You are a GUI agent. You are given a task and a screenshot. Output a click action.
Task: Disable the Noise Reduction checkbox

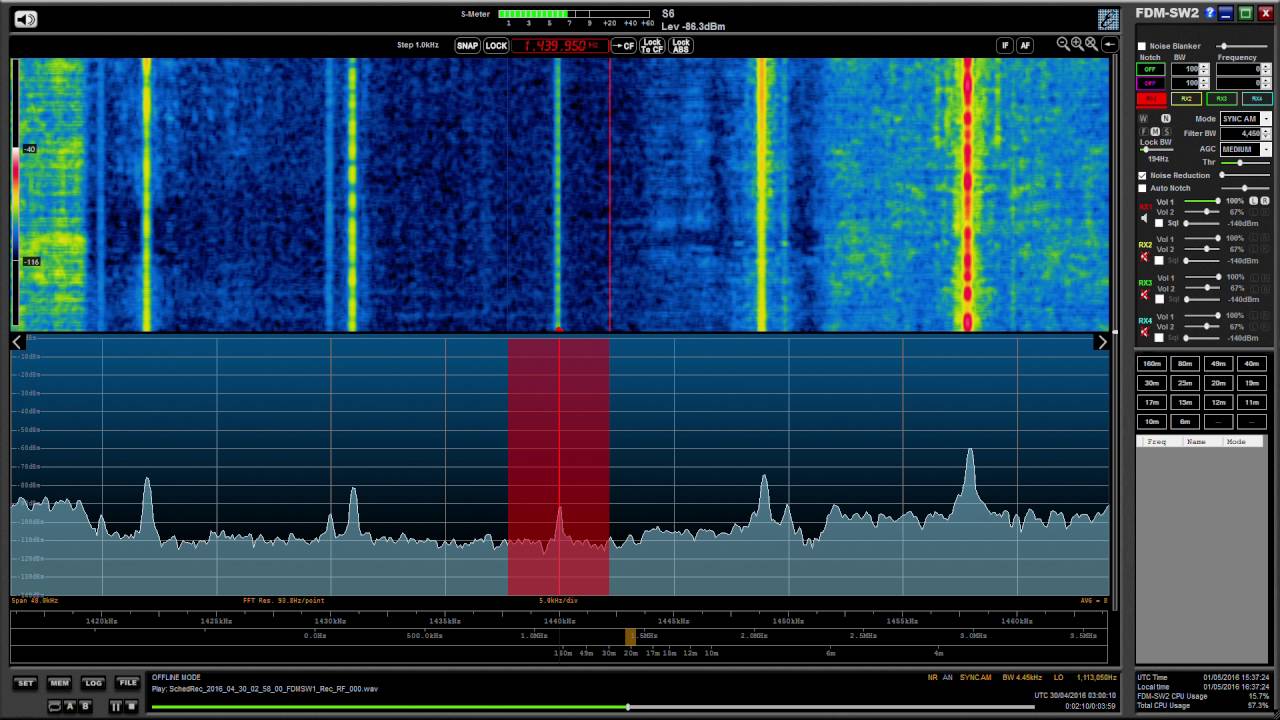pyautogui.click(x=1142, y=175)
